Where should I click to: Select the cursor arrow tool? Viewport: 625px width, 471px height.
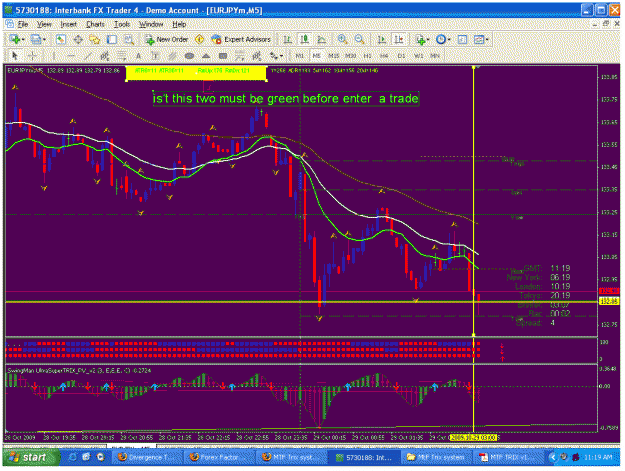(x=15, y=56)
